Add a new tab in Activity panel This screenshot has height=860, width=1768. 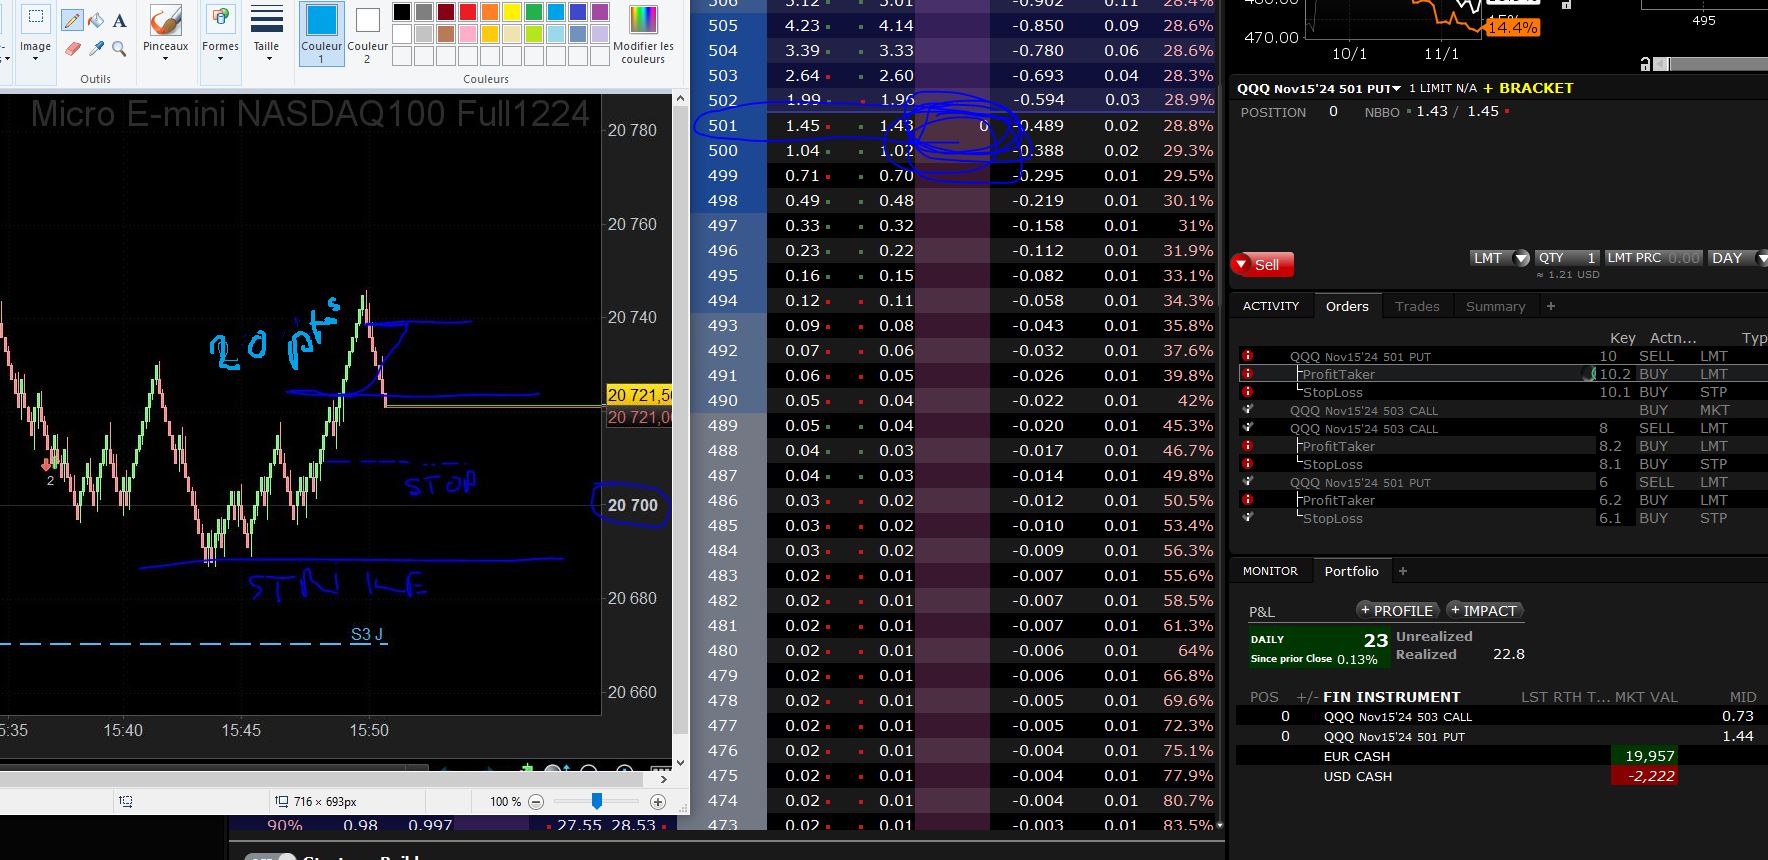[x=1551, y=306]
